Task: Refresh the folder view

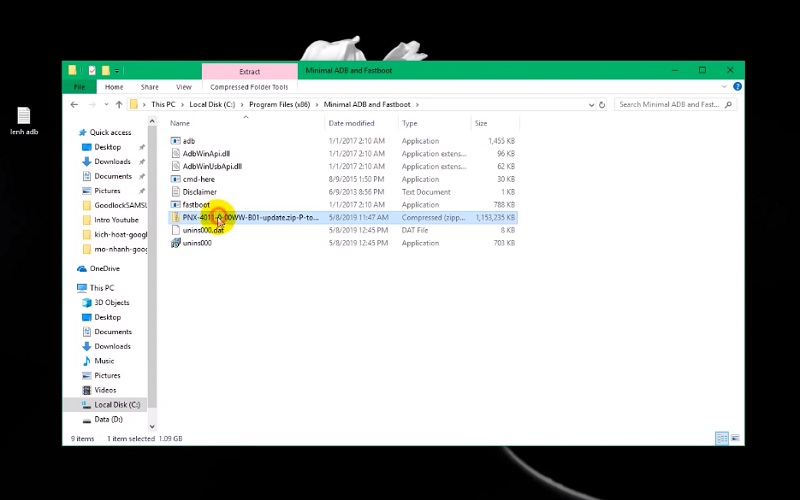Action: coord(602,105)
